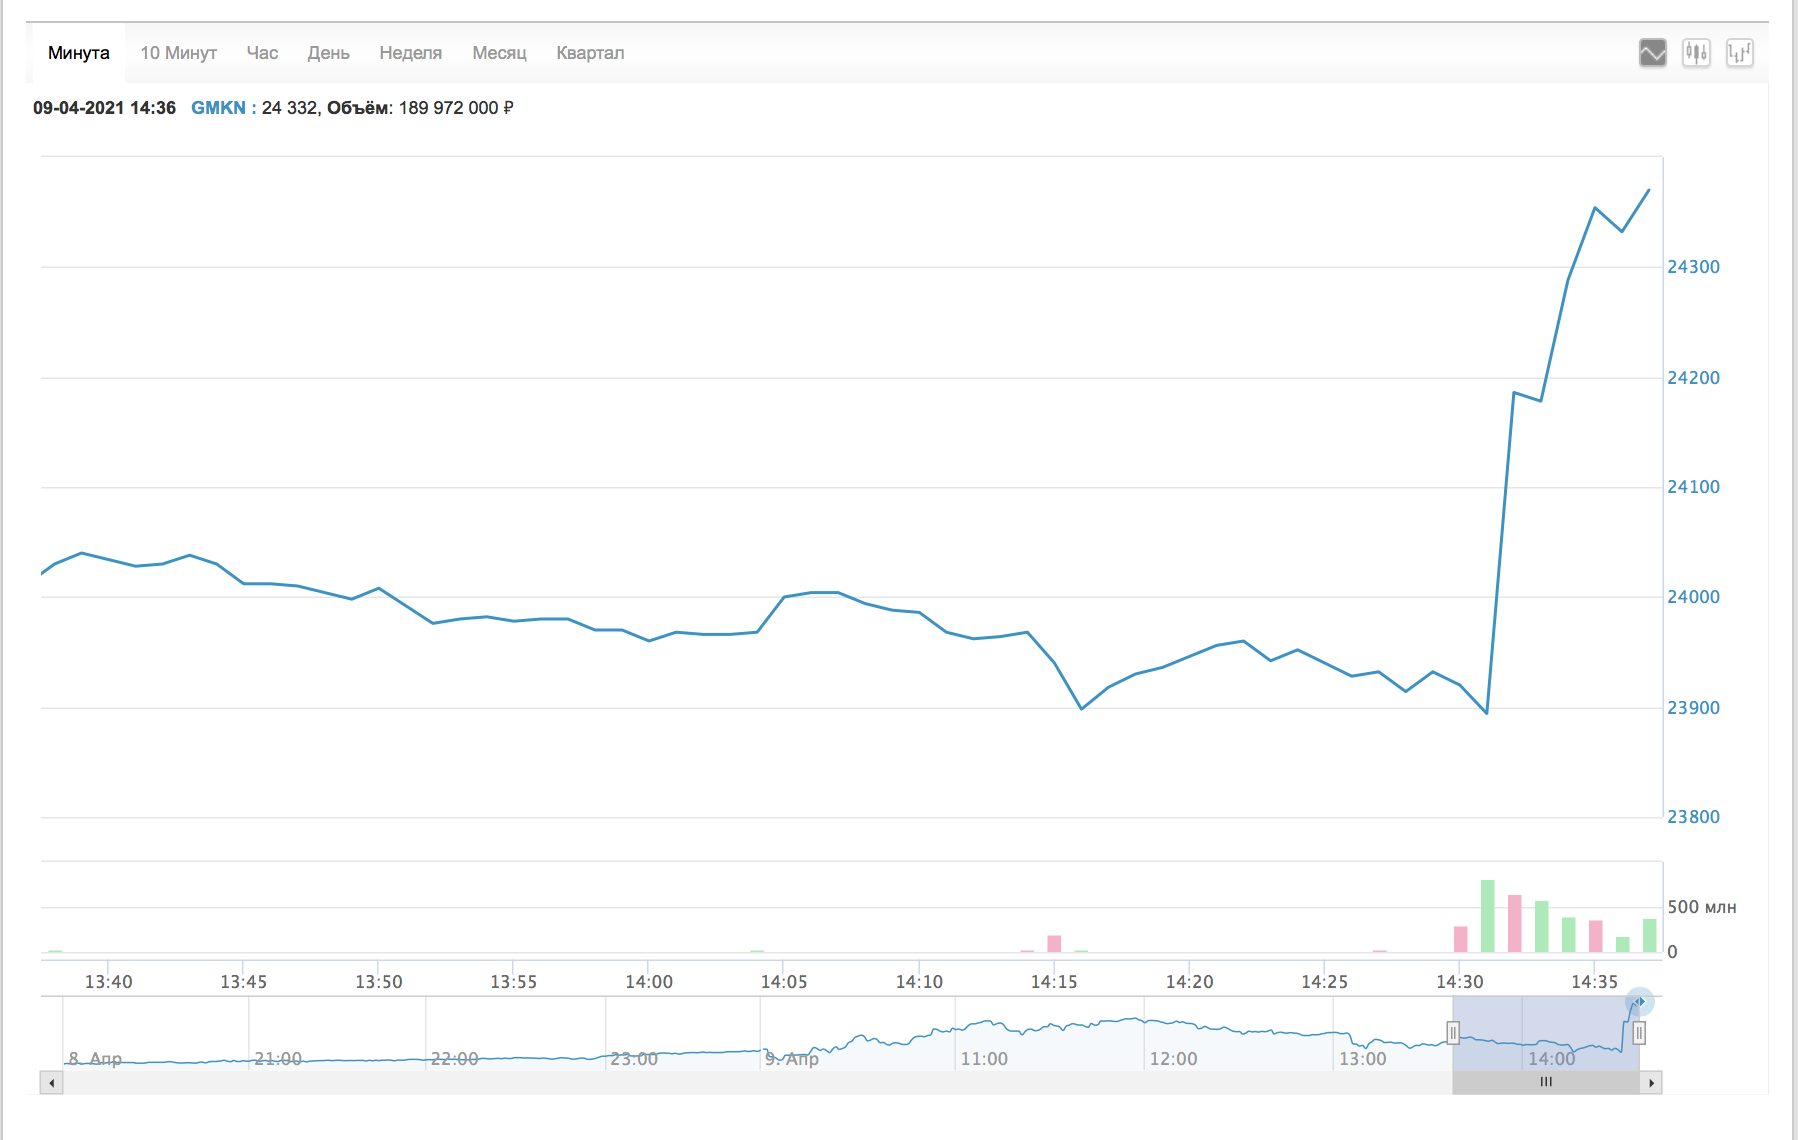The width and height of the screenshot is (1798, 1140).
Task: Click the right navigator range handle
Action: (1639, 1033)
